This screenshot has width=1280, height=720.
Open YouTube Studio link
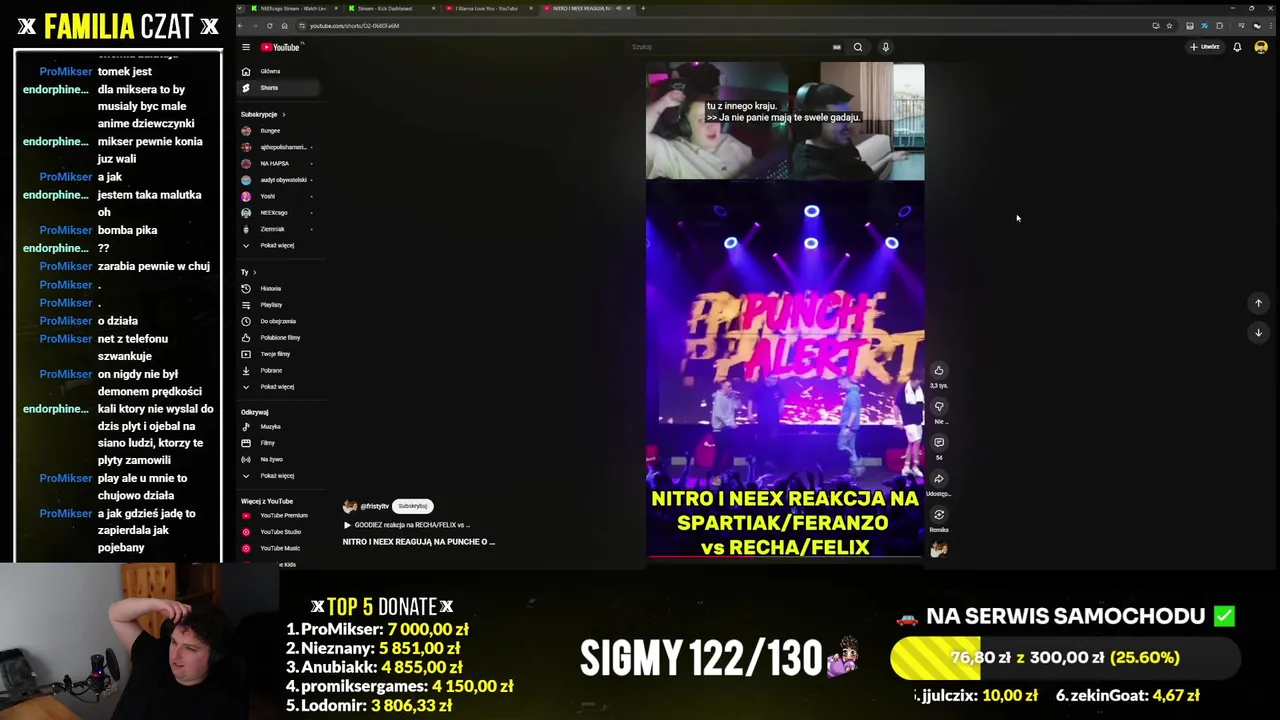(x=280, y=532)
